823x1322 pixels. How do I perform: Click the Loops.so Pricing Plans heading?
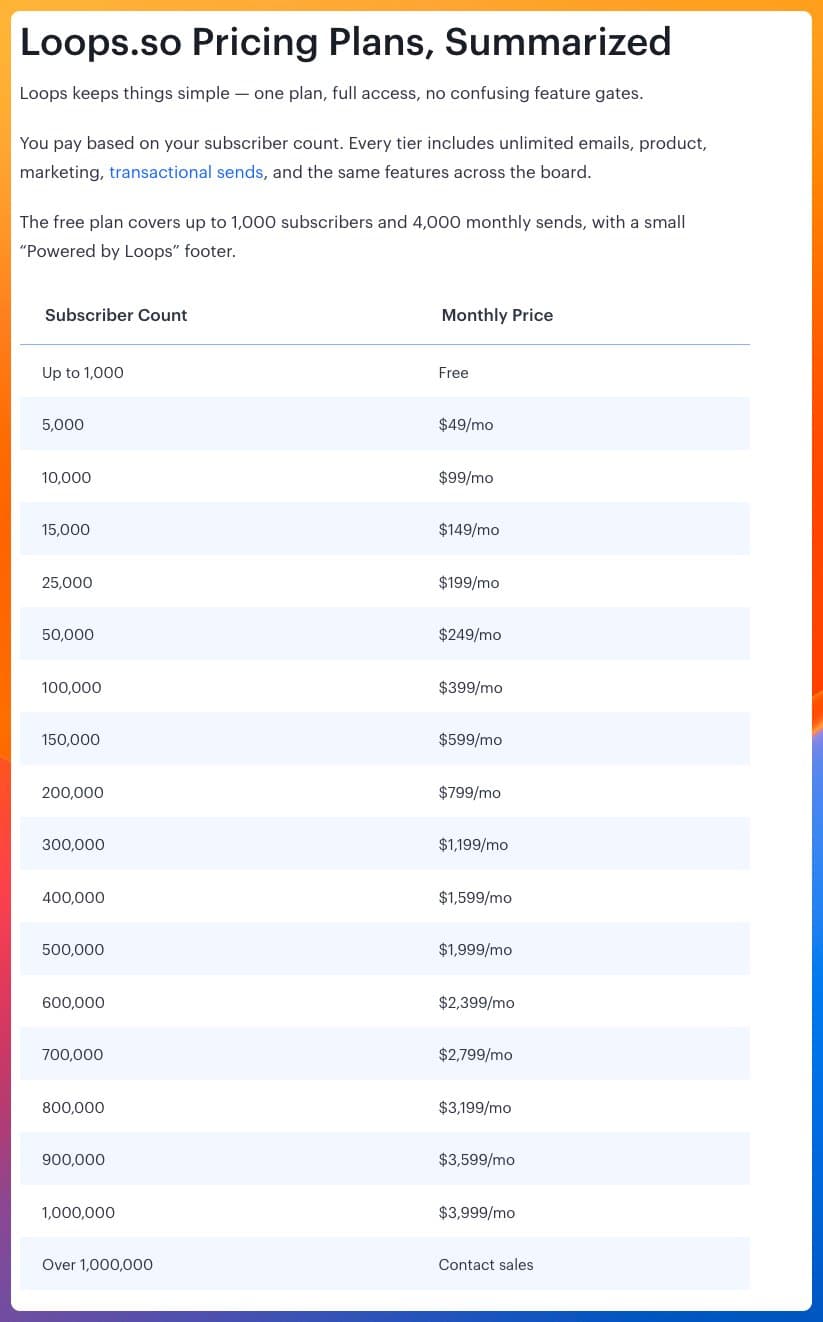click(x=345, y=43)
